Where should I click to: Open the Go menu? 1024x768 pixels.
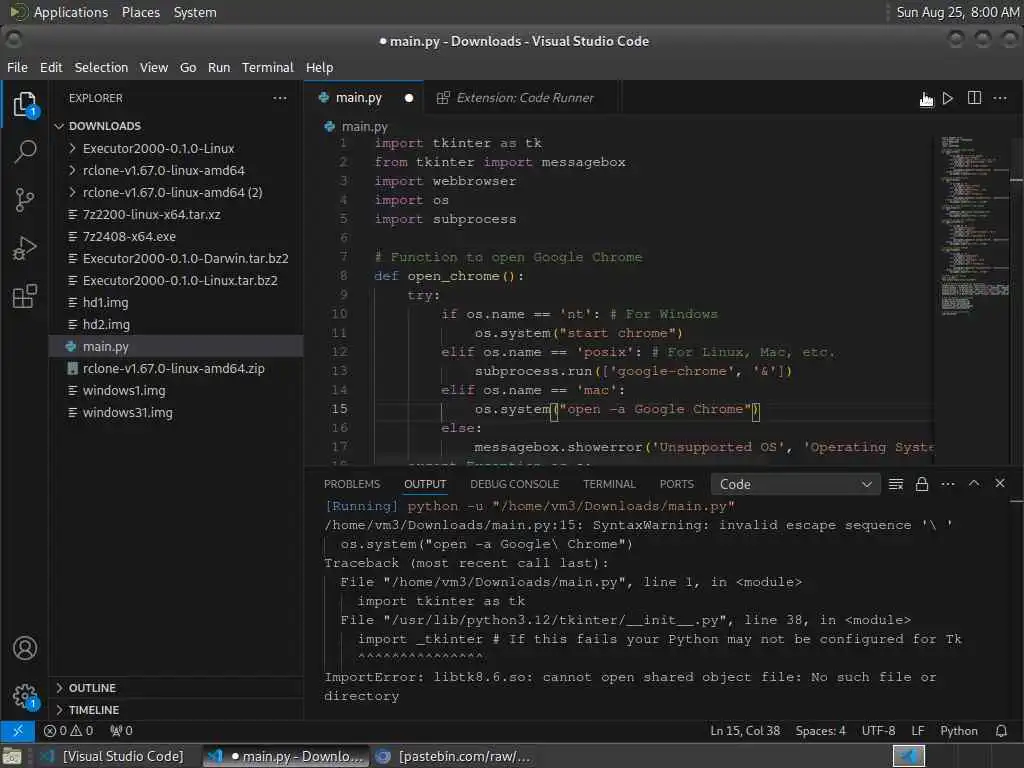click(188, 67)
